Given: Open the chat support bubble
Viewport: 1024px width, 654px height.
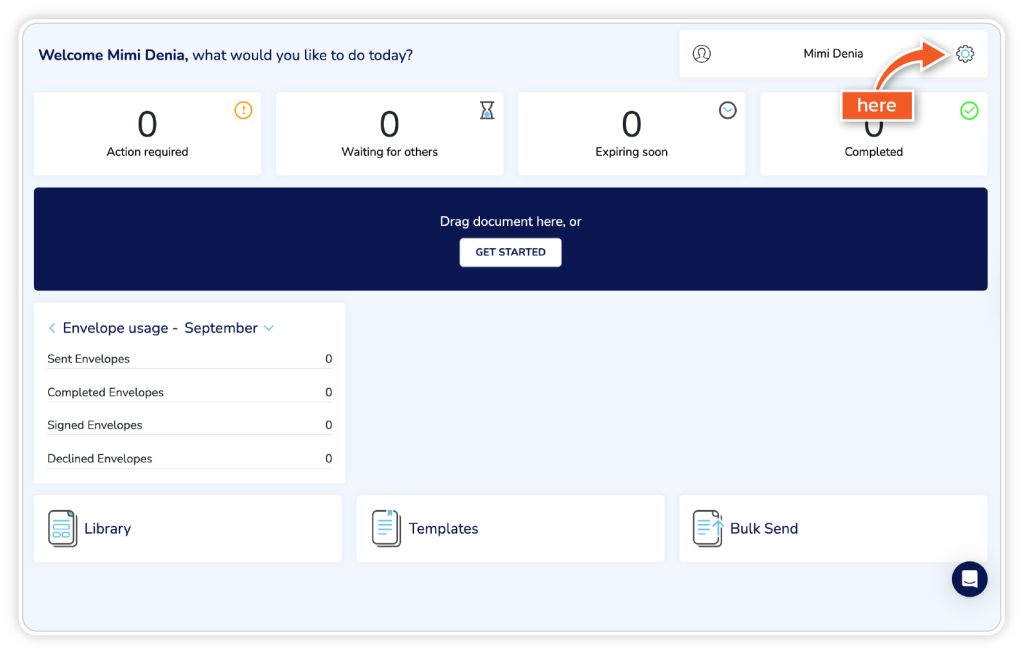Looking at the screenshot, I should coord(969,579).
